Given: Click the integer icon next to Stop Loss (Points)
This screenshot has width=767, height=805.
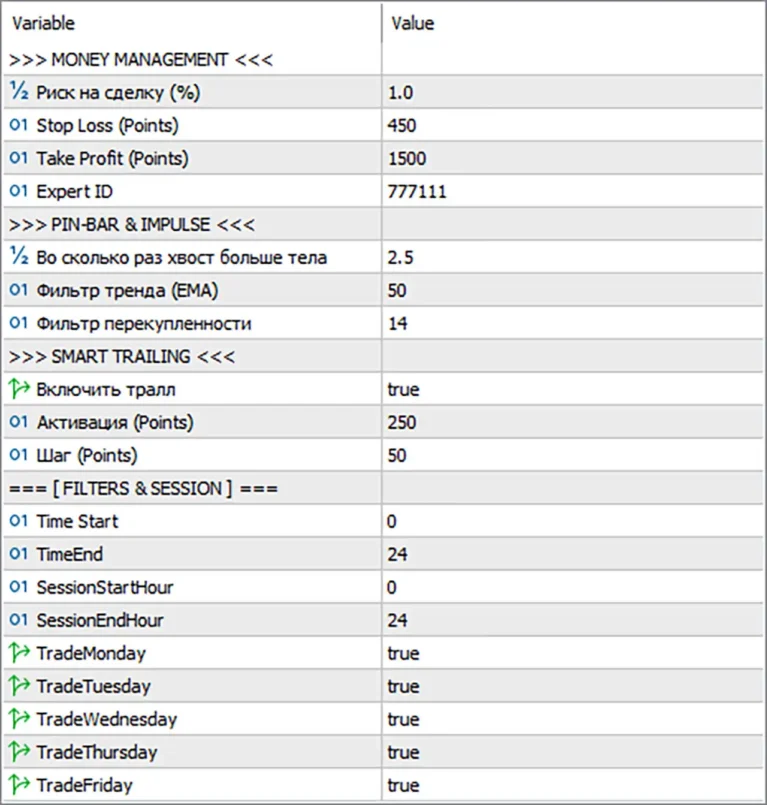Looking at the screenshot, I should (18, 125).
